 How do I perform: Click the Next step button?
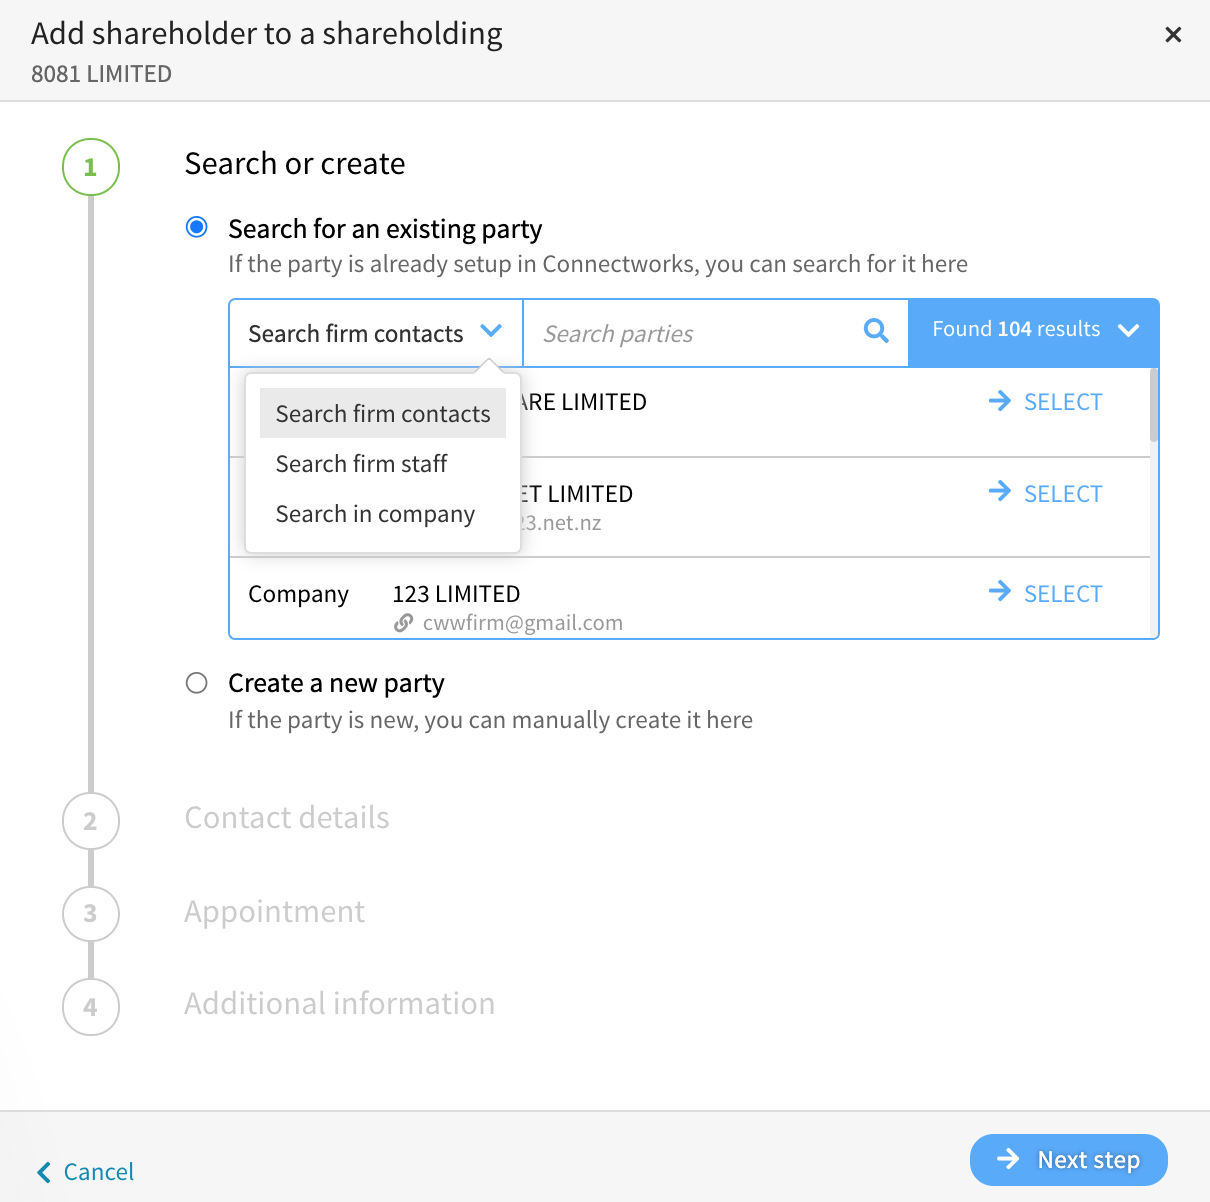click(1069, 1160)
